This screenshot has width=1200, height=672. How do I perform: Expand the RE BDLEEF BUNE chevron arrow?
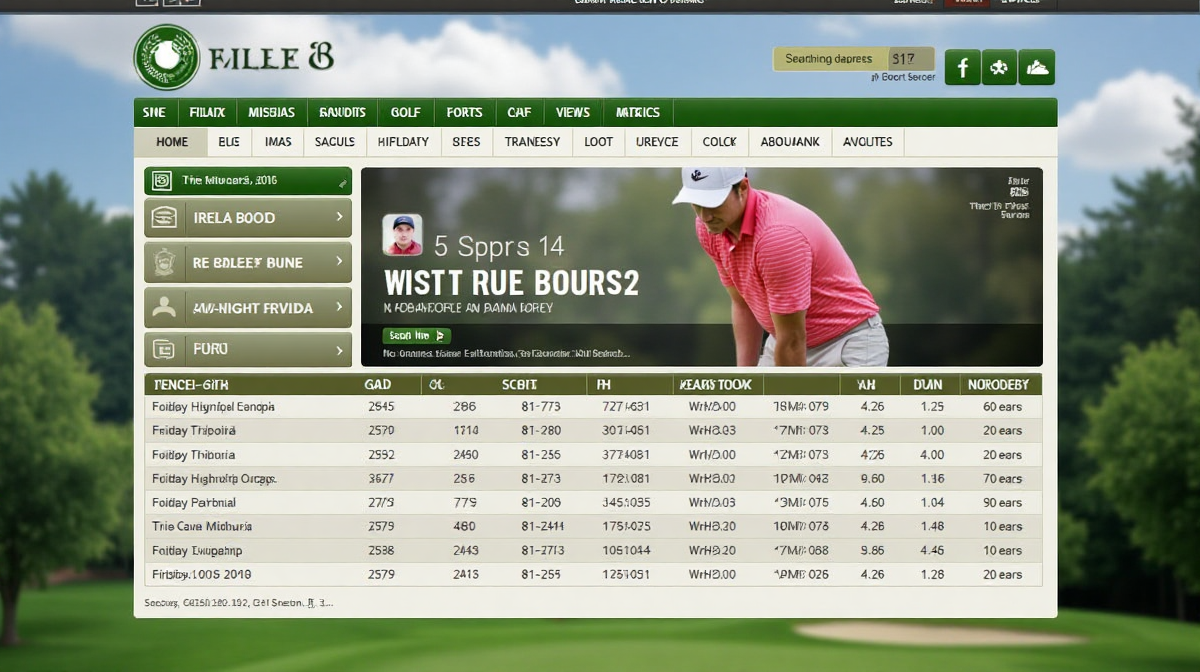pos(339,262)
